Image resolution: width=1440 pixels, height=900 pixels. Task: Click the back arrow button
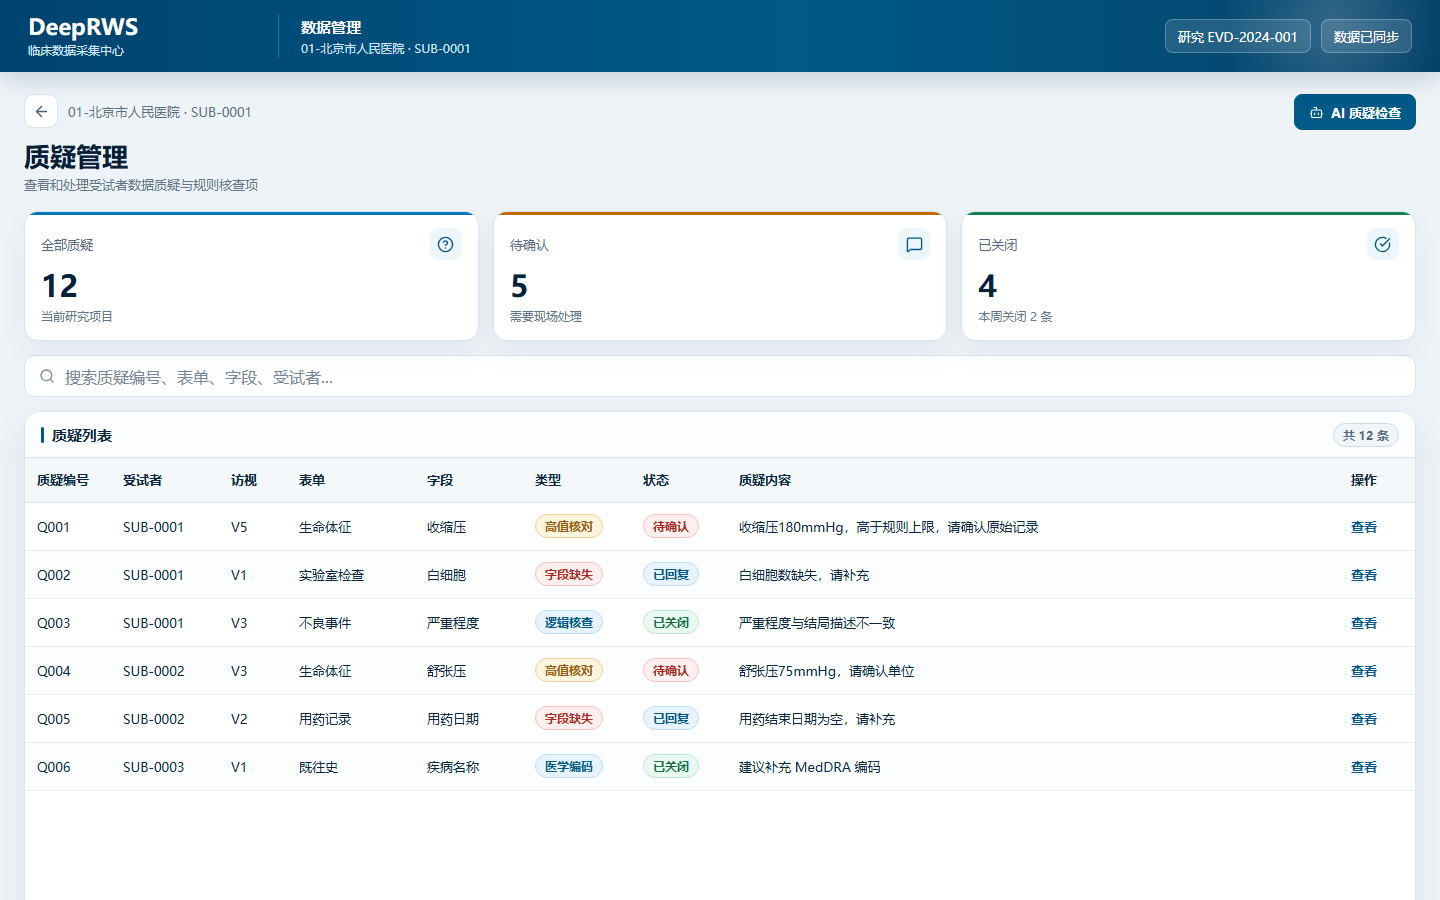(41, 112)
